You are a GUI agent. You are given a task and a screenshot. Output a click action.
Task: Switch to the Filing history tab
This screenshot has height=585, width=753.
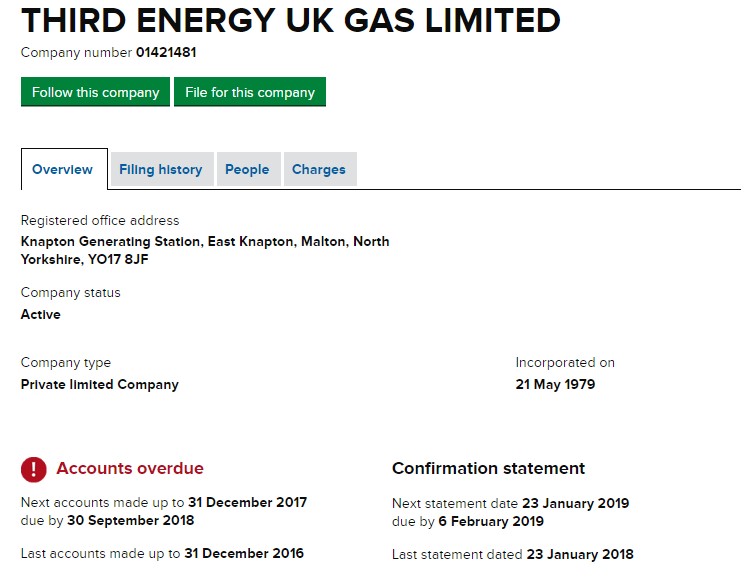(160, 170)
